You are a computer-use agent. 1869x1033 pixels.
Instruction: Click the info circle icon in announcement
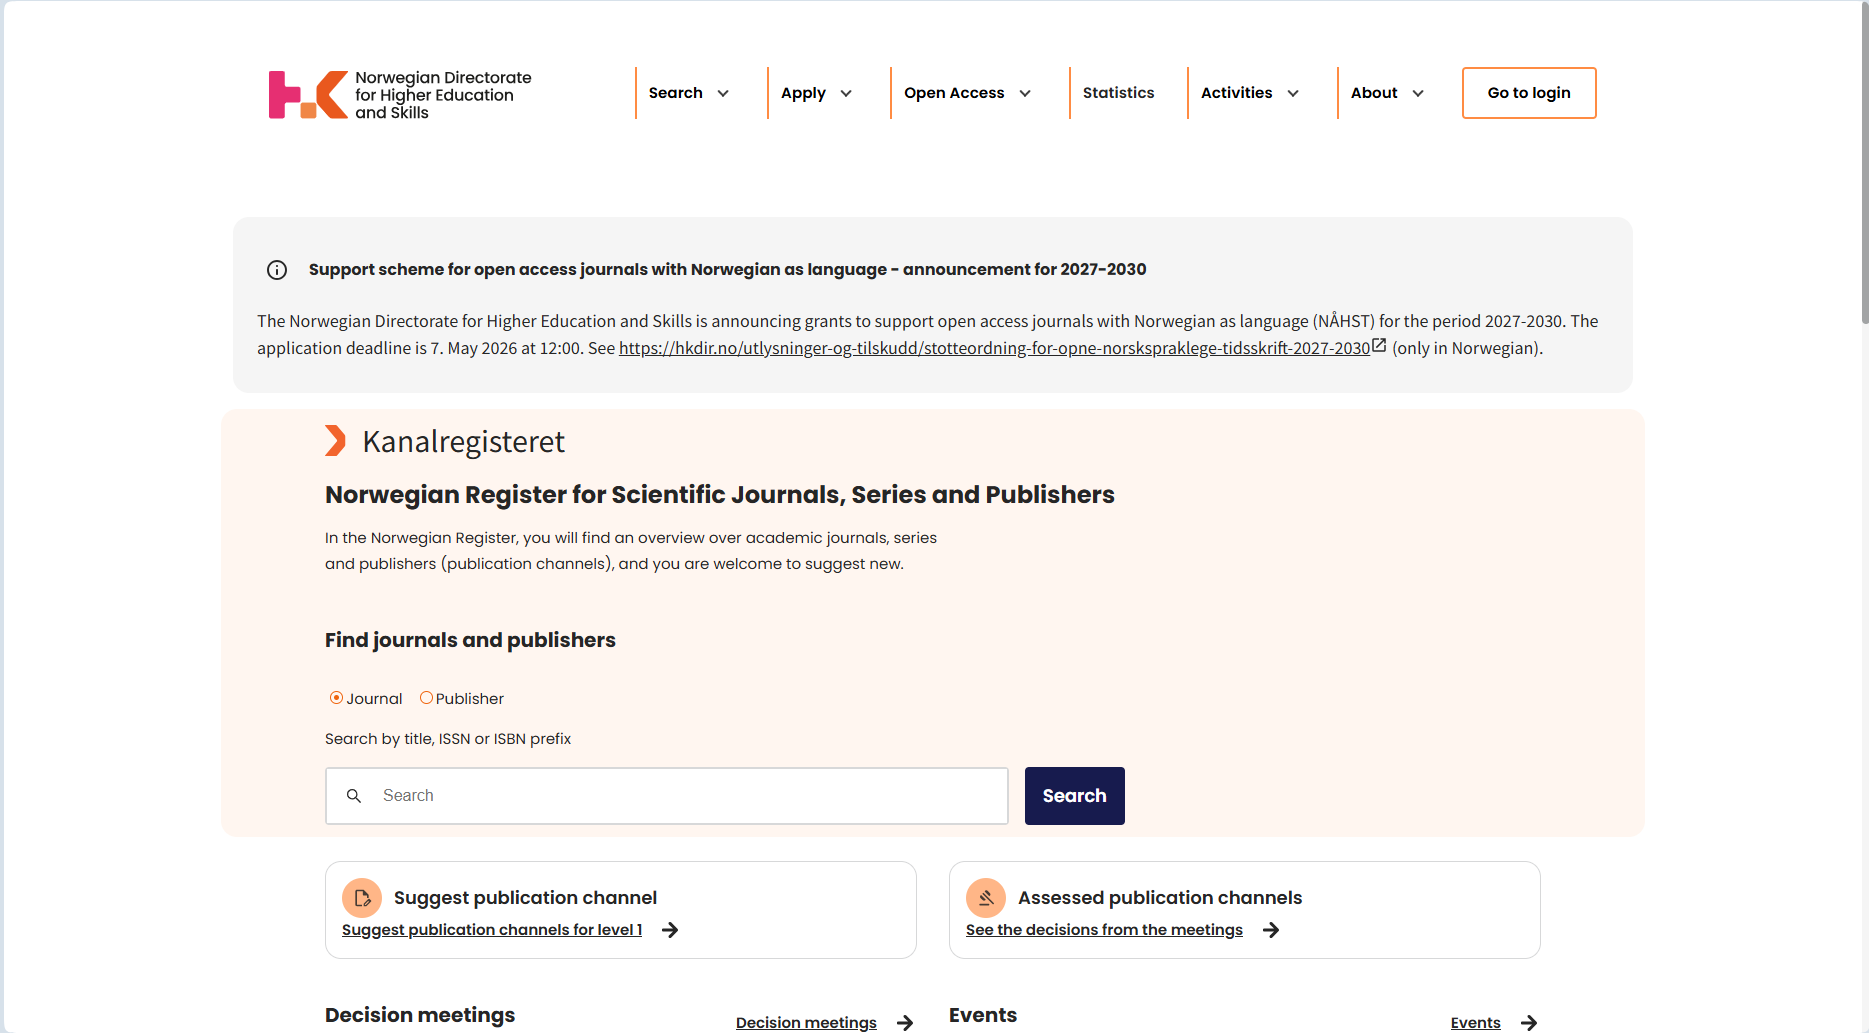(277, 270)
